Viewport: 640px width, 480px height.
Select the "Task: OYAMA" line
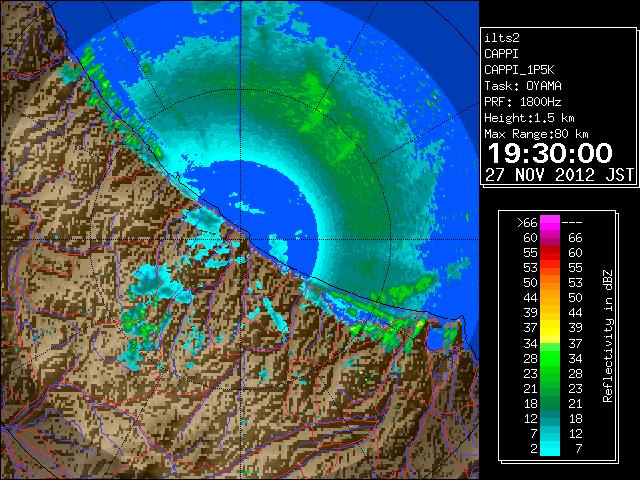[x=523, y=86]
